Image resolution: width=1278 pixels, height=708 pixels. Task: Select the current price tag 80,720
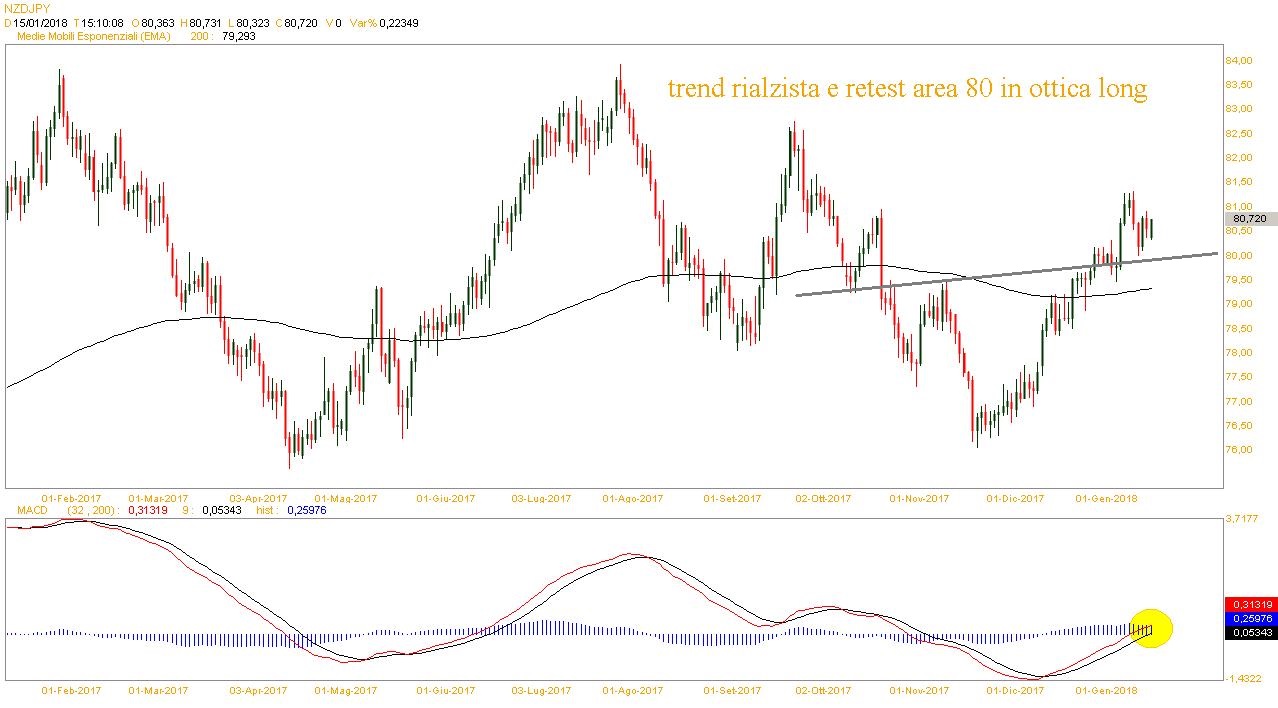(1250, 219)
